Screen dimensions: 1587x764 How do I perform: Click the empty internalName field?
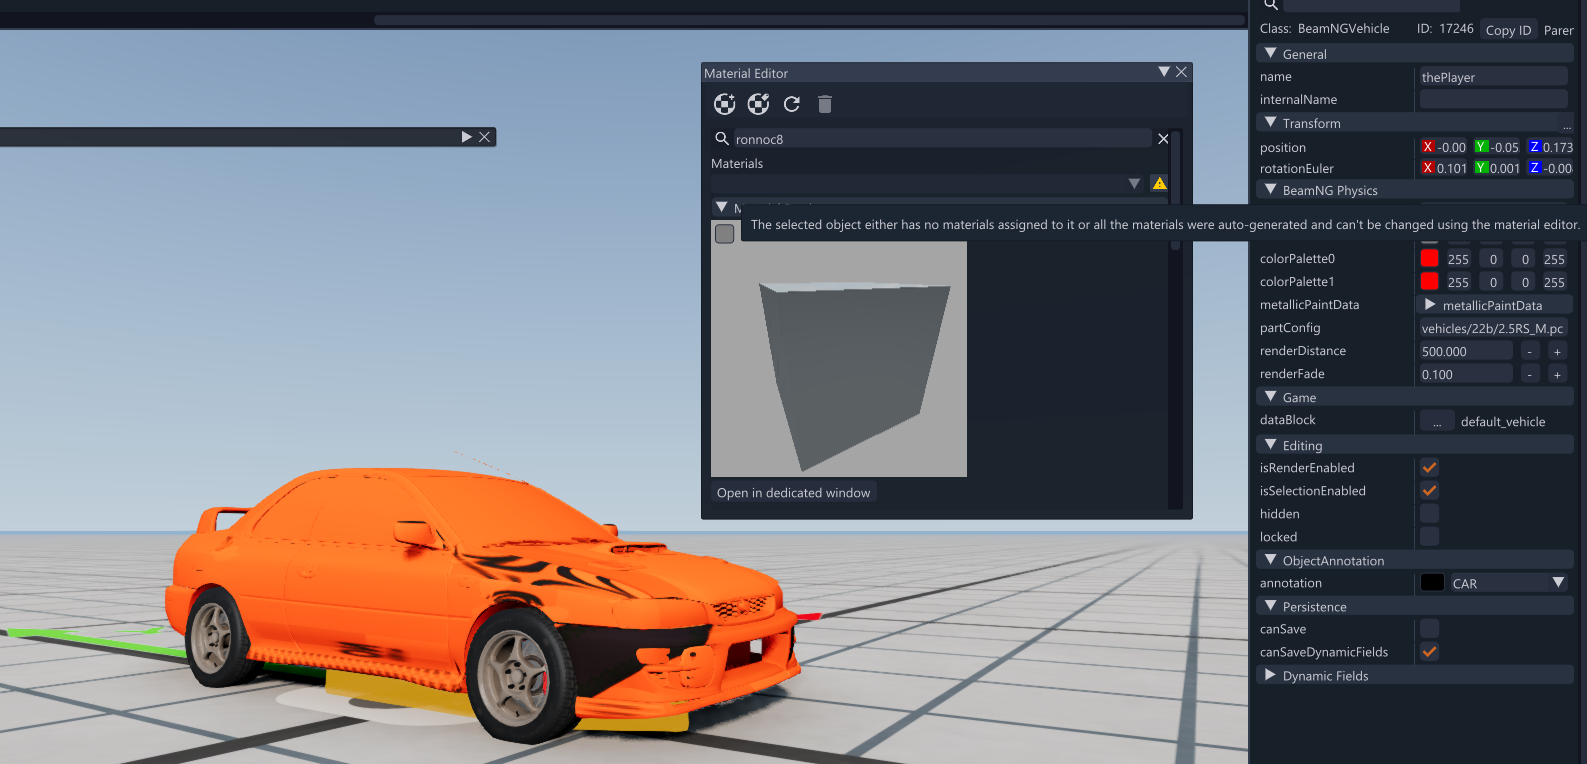pyautogui.click(x=1493, y=99)
